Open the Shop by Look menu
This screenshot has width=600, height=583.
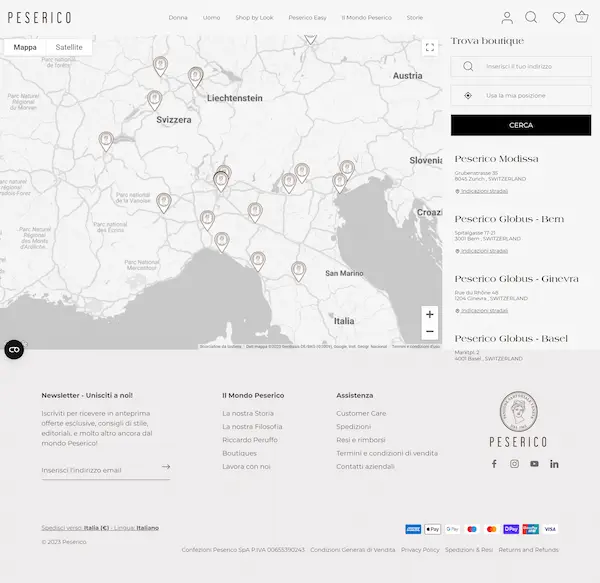[254, 18]
